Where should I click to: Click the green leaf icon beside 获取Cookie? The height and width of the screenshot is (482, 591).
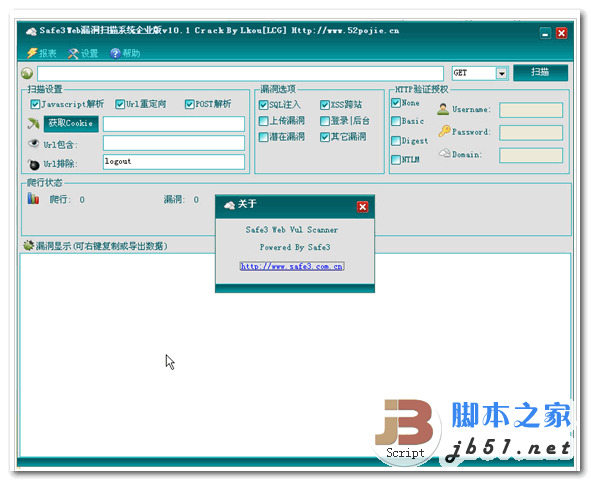pyautogui.click(x=34, y=123)
